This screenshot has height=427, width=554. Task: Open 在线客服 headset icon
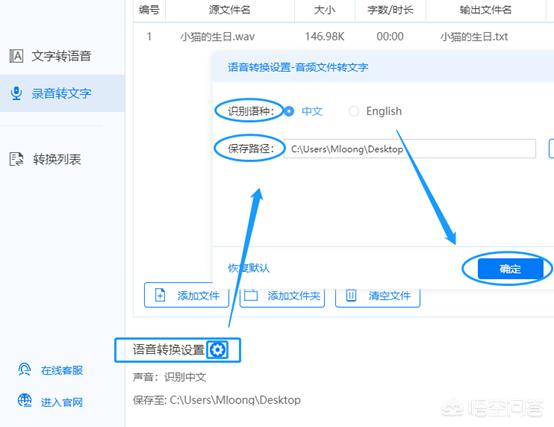coord(24,369)
